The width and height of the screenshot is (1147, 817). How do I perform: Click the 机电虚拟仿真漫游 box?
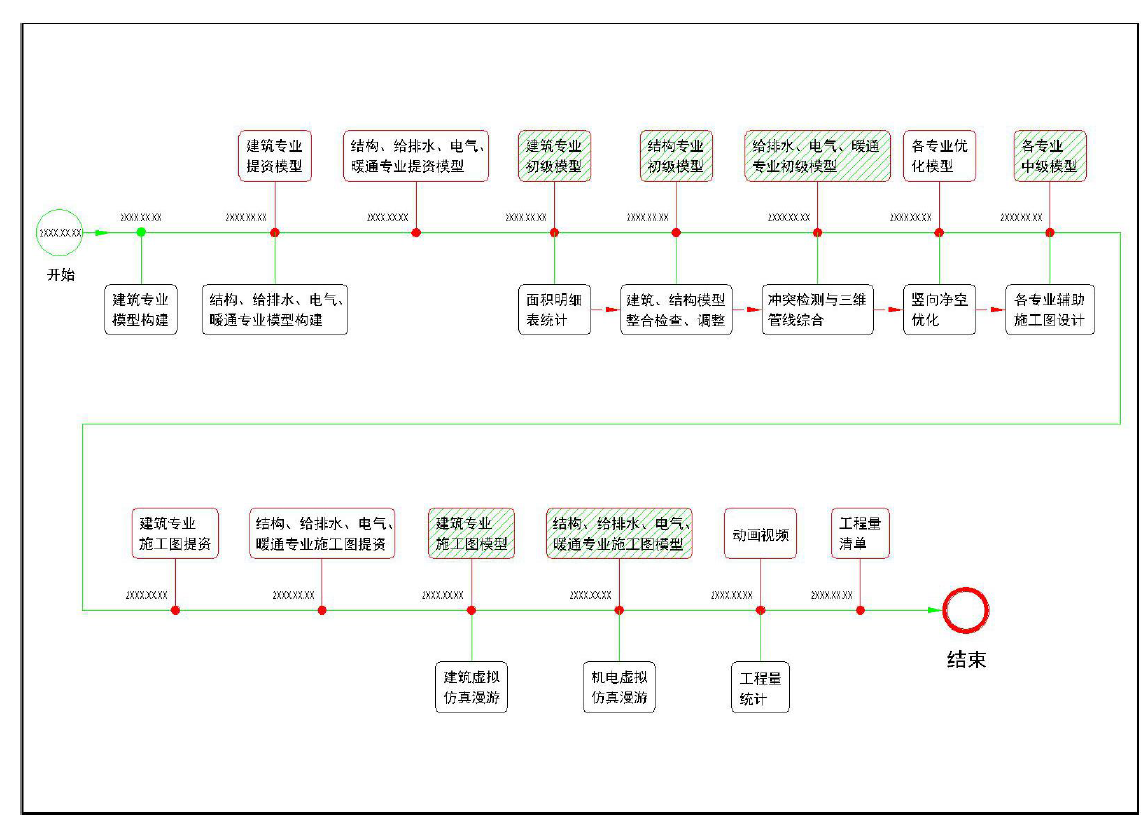point(619,688)
